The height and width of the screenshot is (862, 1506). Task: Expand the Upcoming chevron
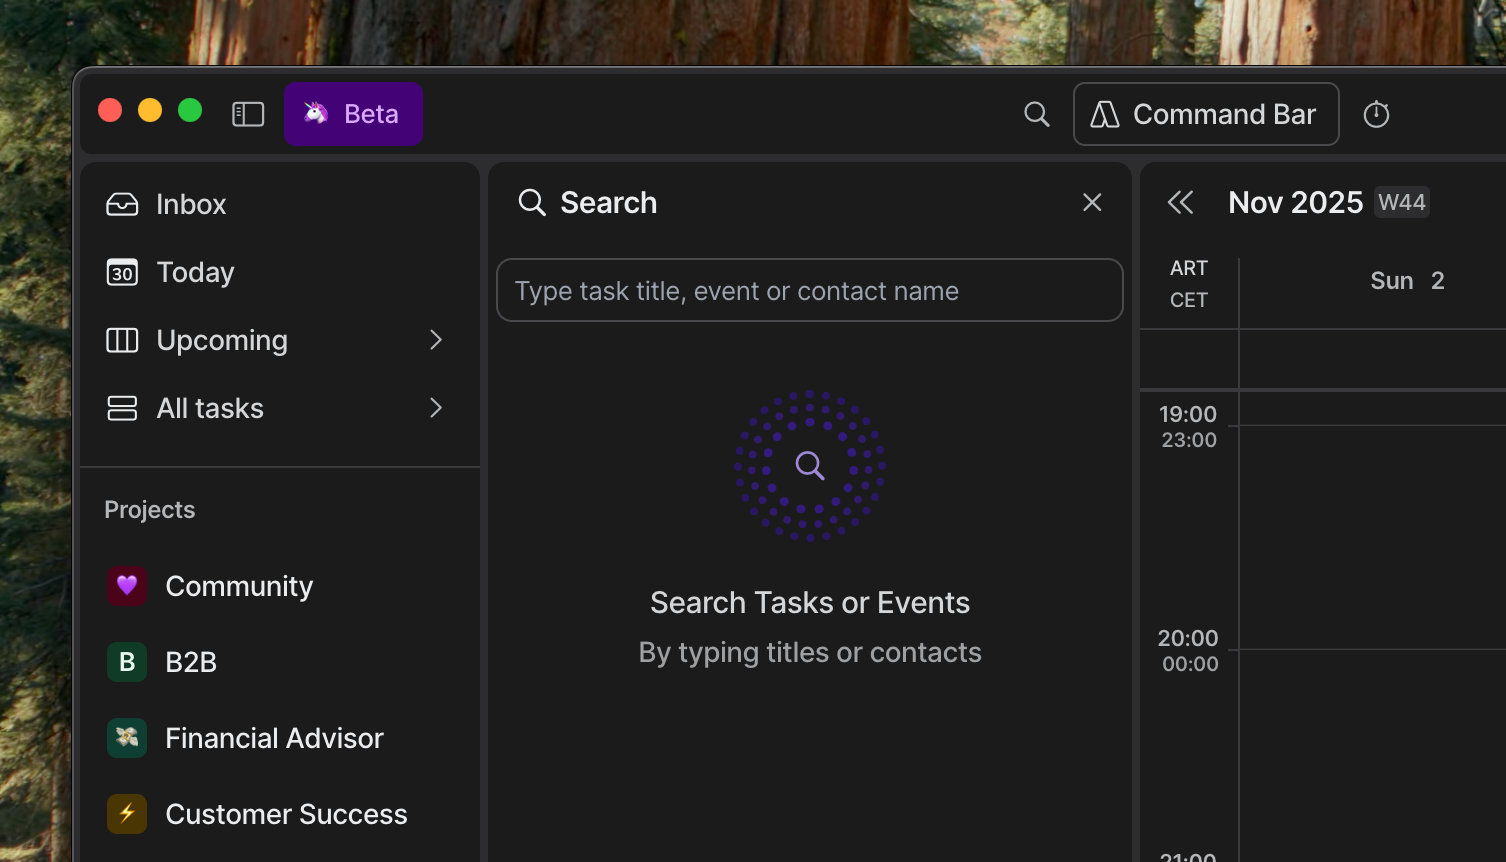click(x=436, y=340)
